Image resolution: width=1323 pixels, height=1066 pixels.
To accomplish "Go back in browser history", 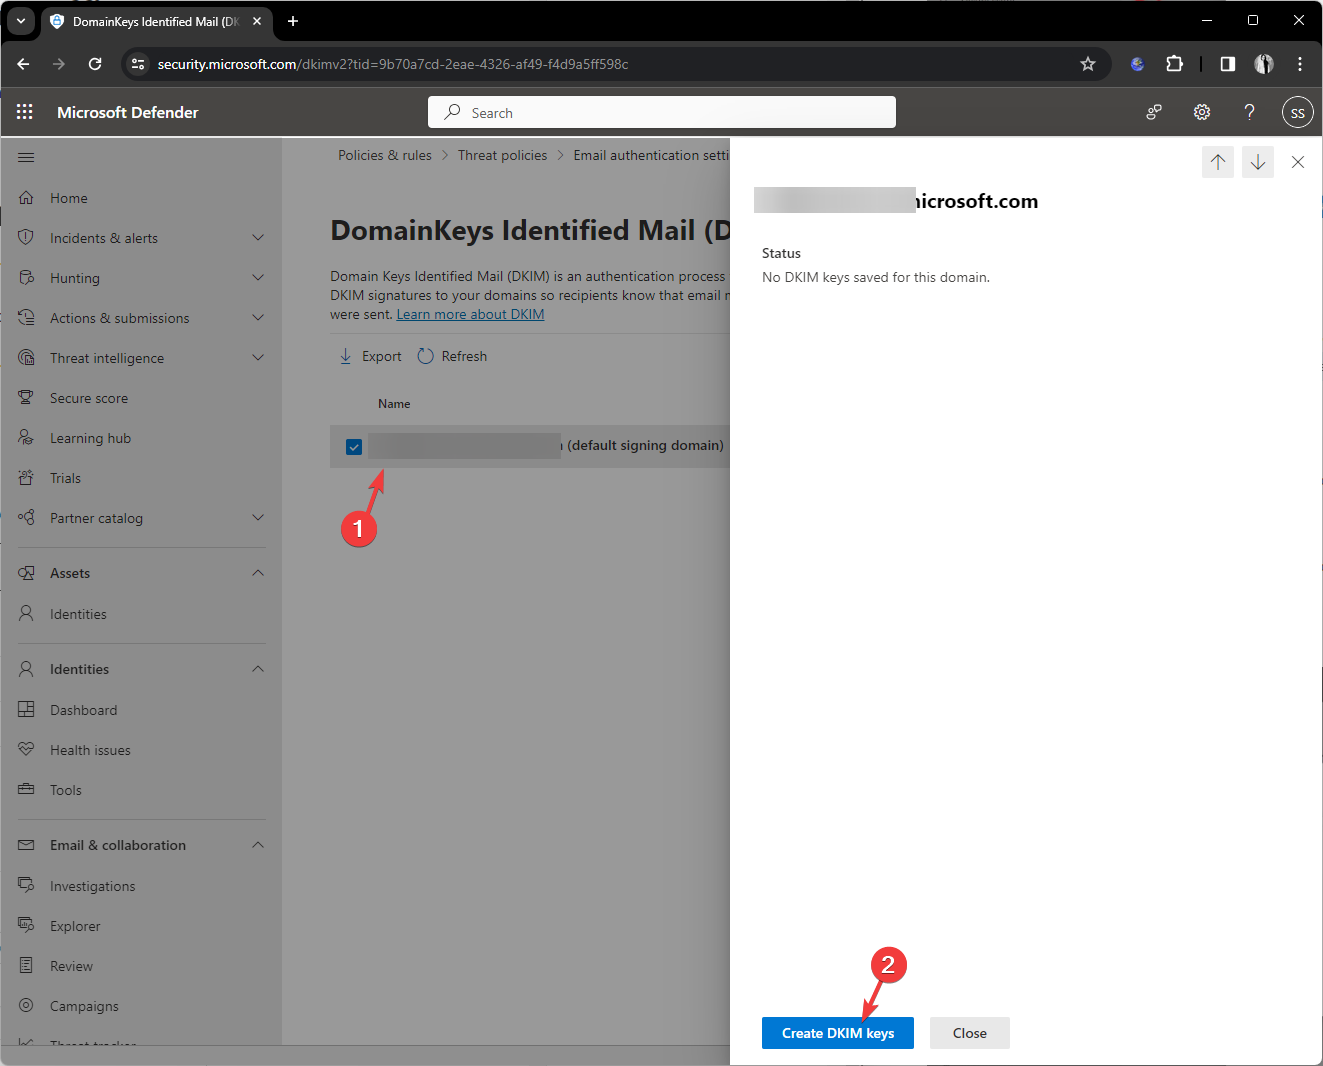I will [x=23, y=64].
